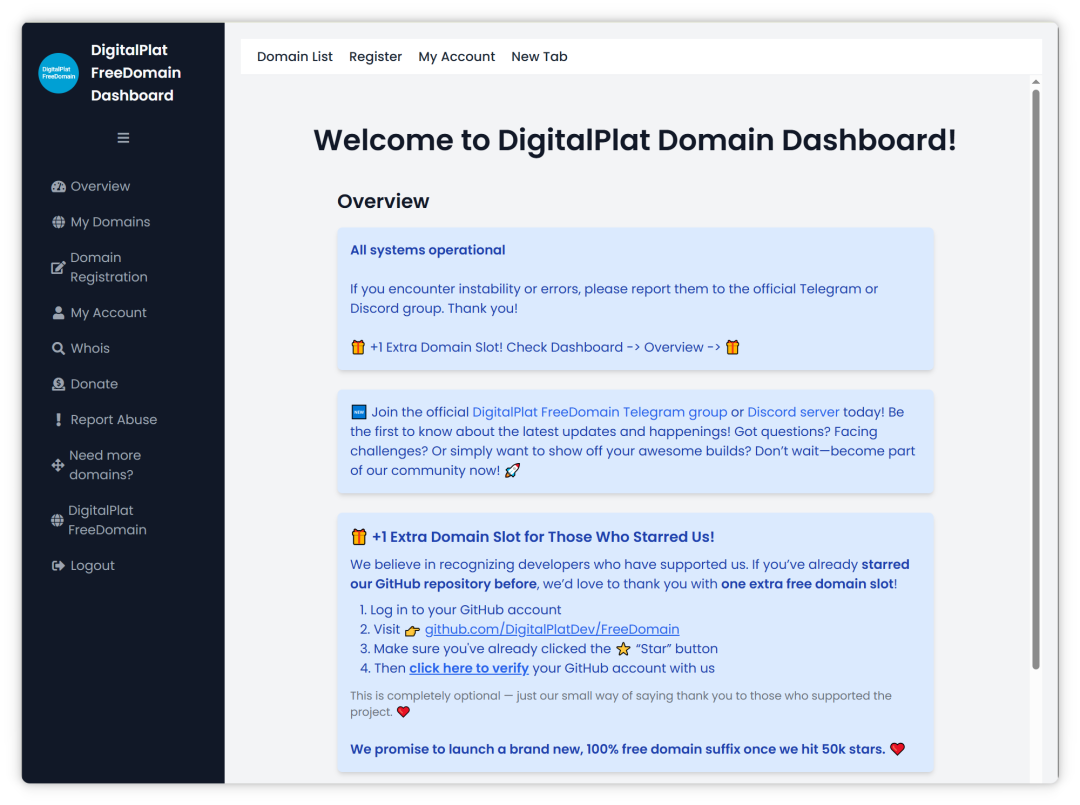Toggle the sidebar hamburger menu
The height and width of the screenshot is (805, 1080).
pyautogui.click(x=123, y=138)
